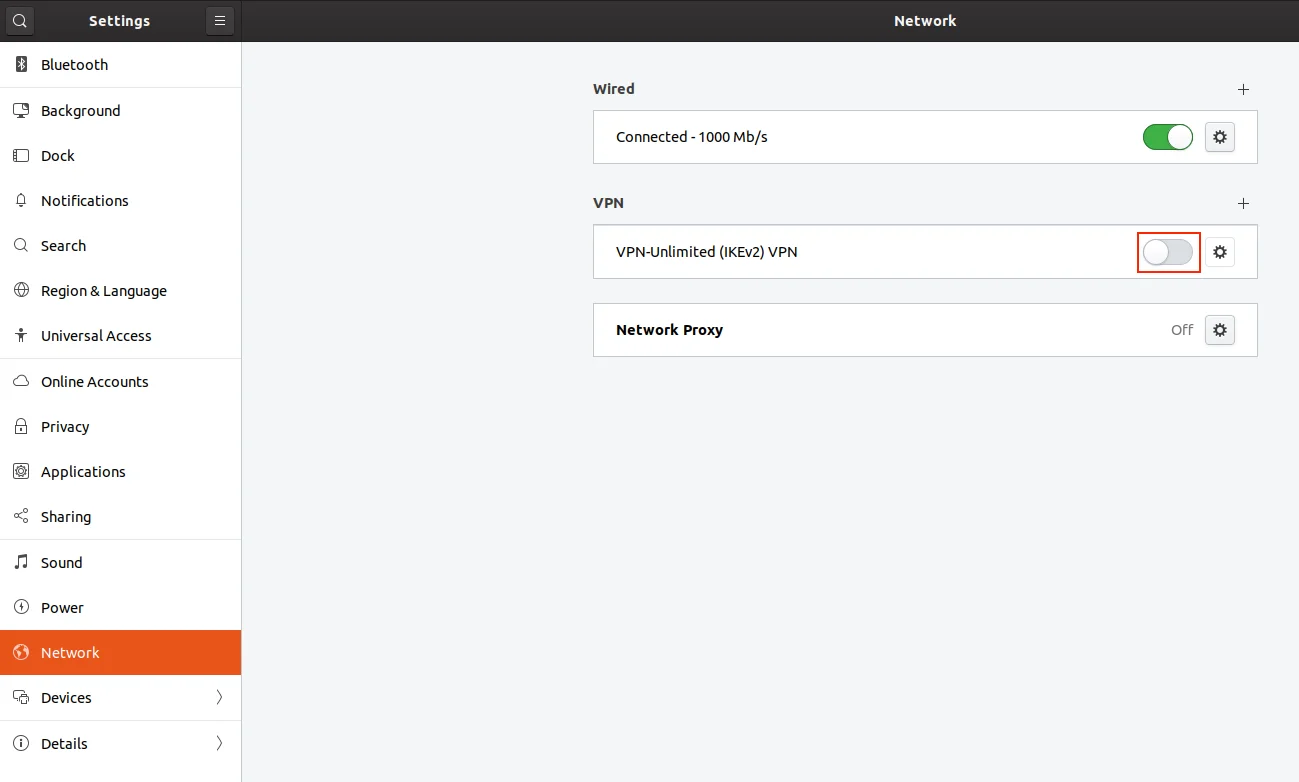Expand the Devices submenu chevron
The width and height of the screenshot is (1299, 782).
click(219, 698)
